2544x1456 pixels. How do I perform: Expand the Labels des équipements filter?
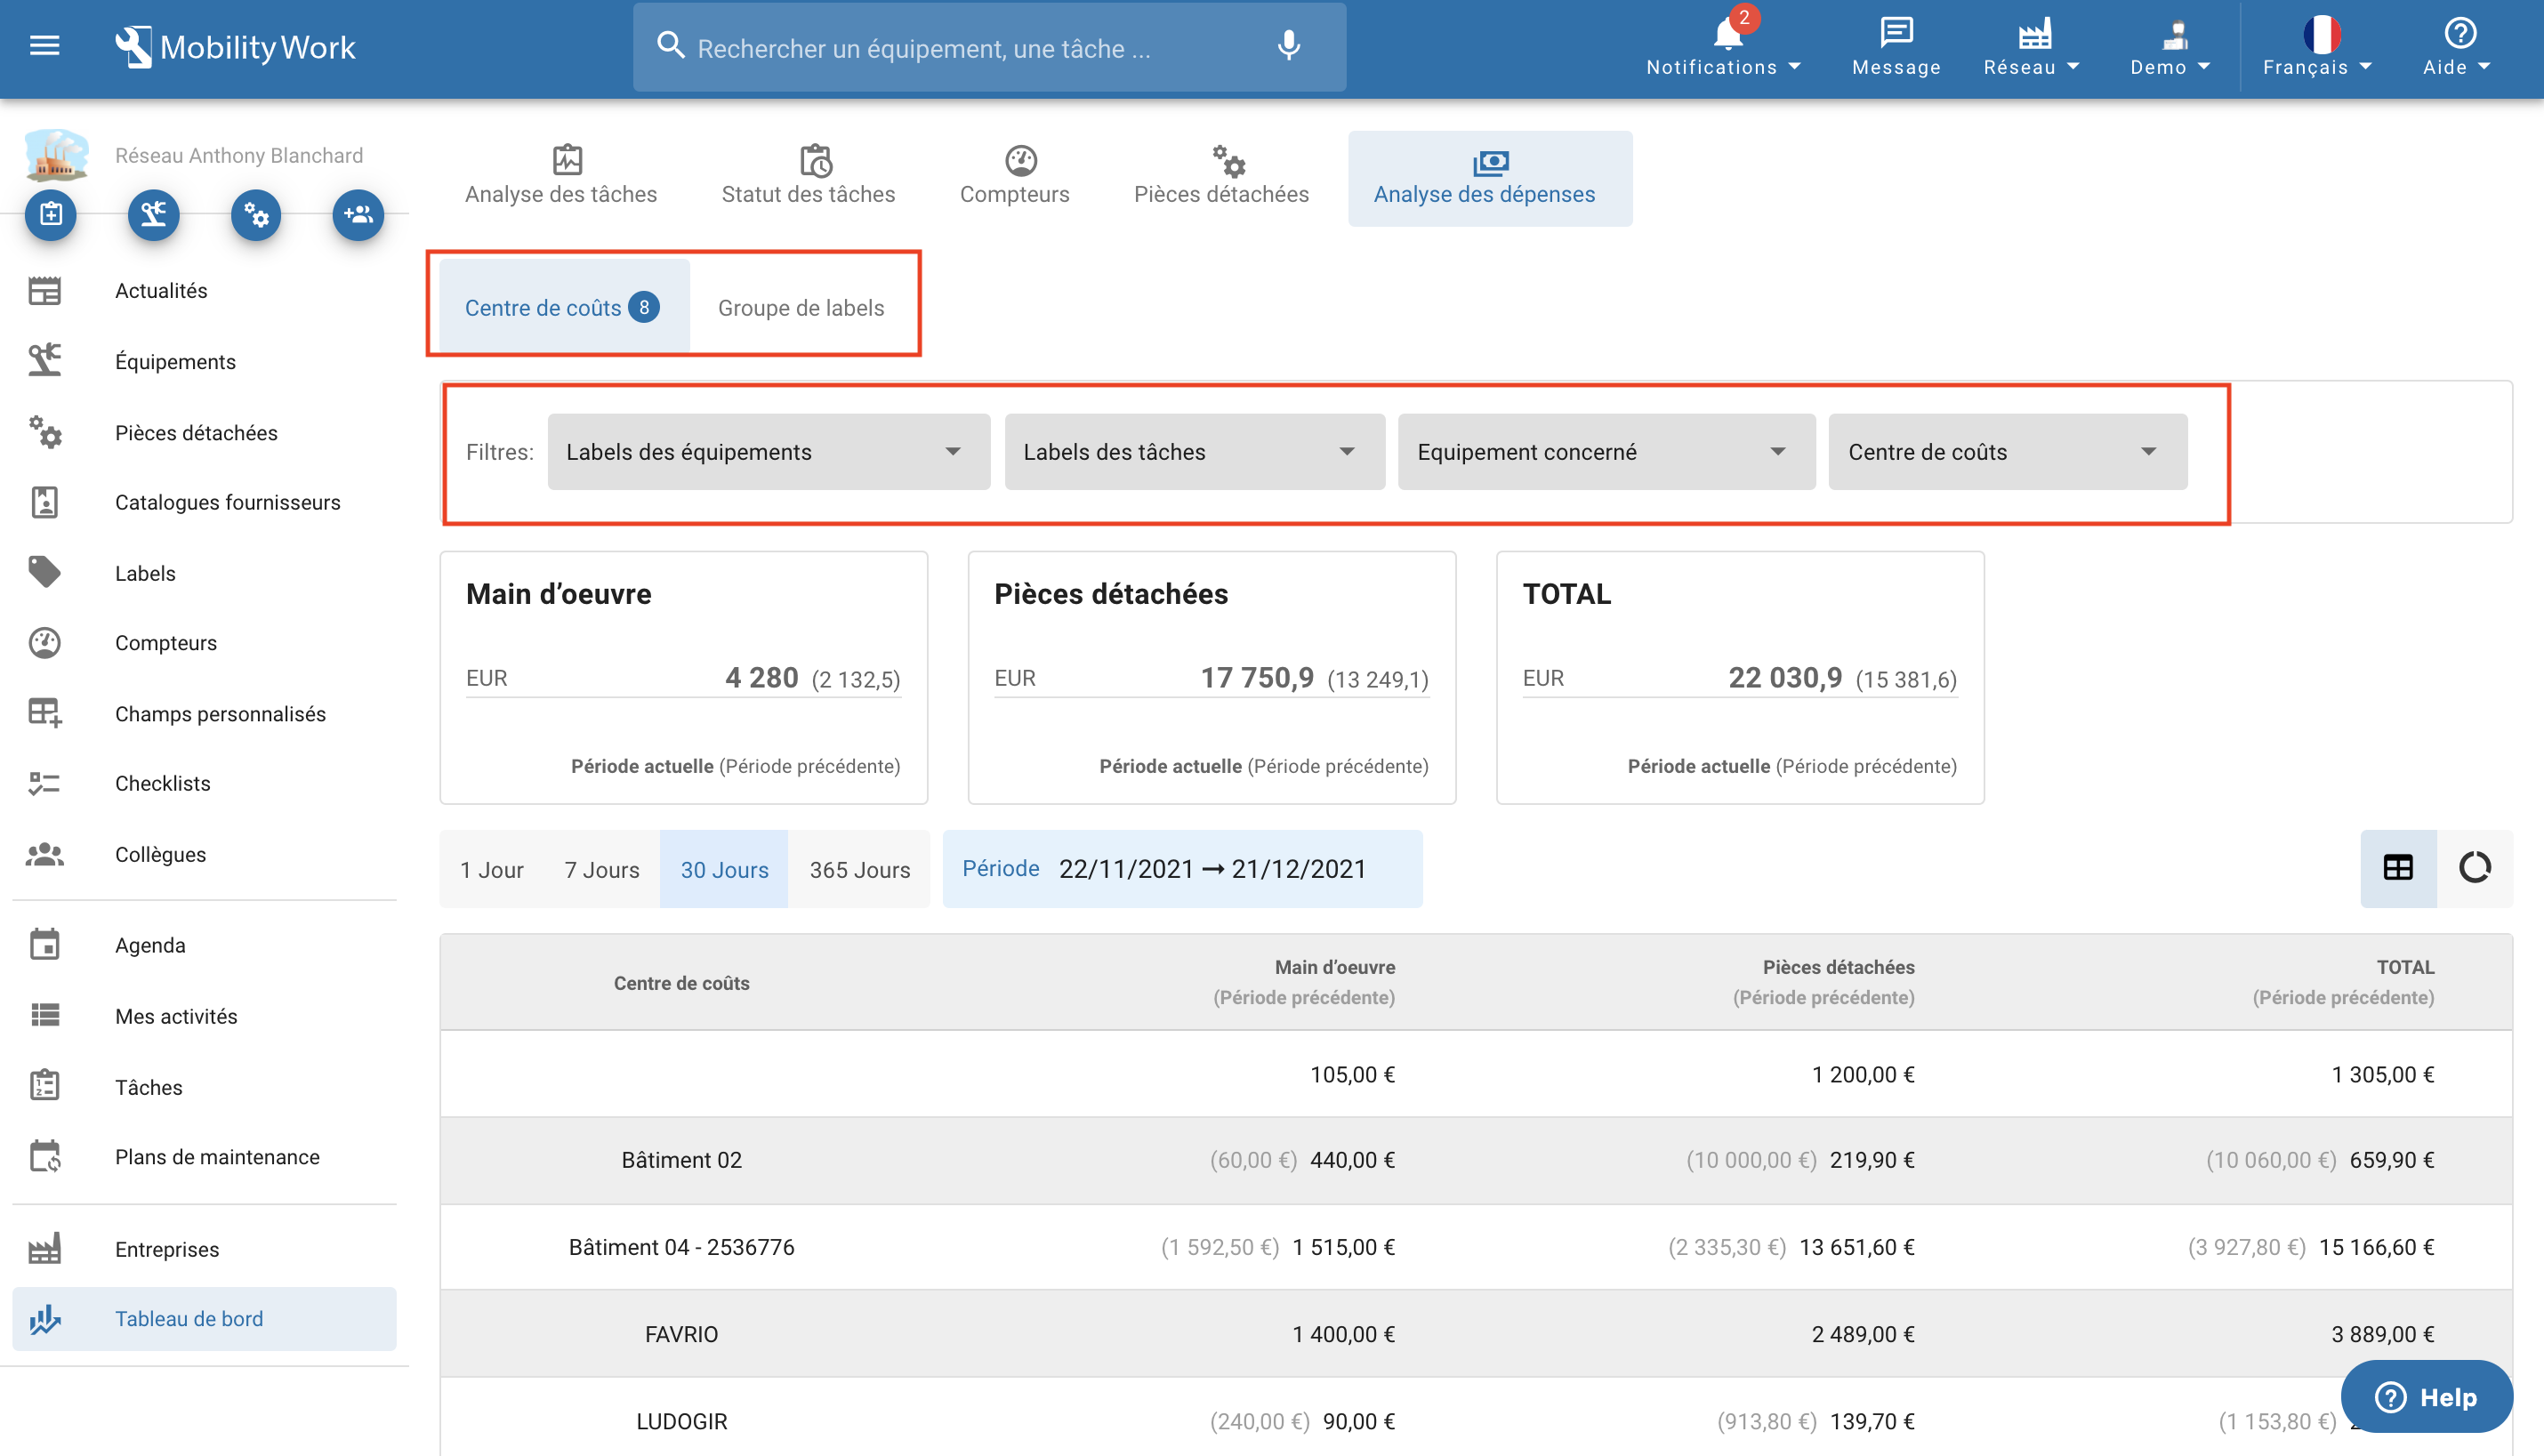(768, 452)
